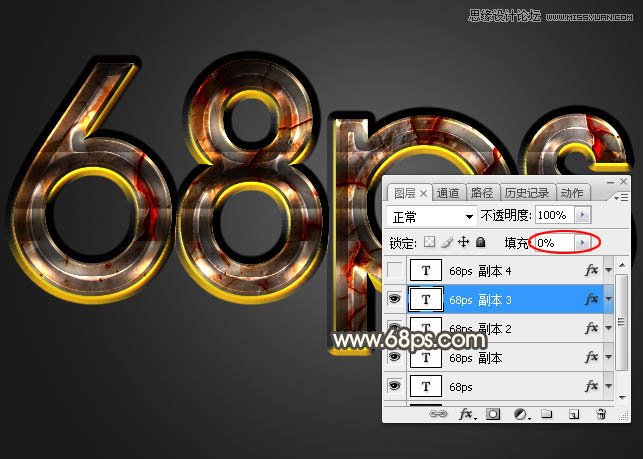Select text thumbnail of 68ps 副本

426,357
